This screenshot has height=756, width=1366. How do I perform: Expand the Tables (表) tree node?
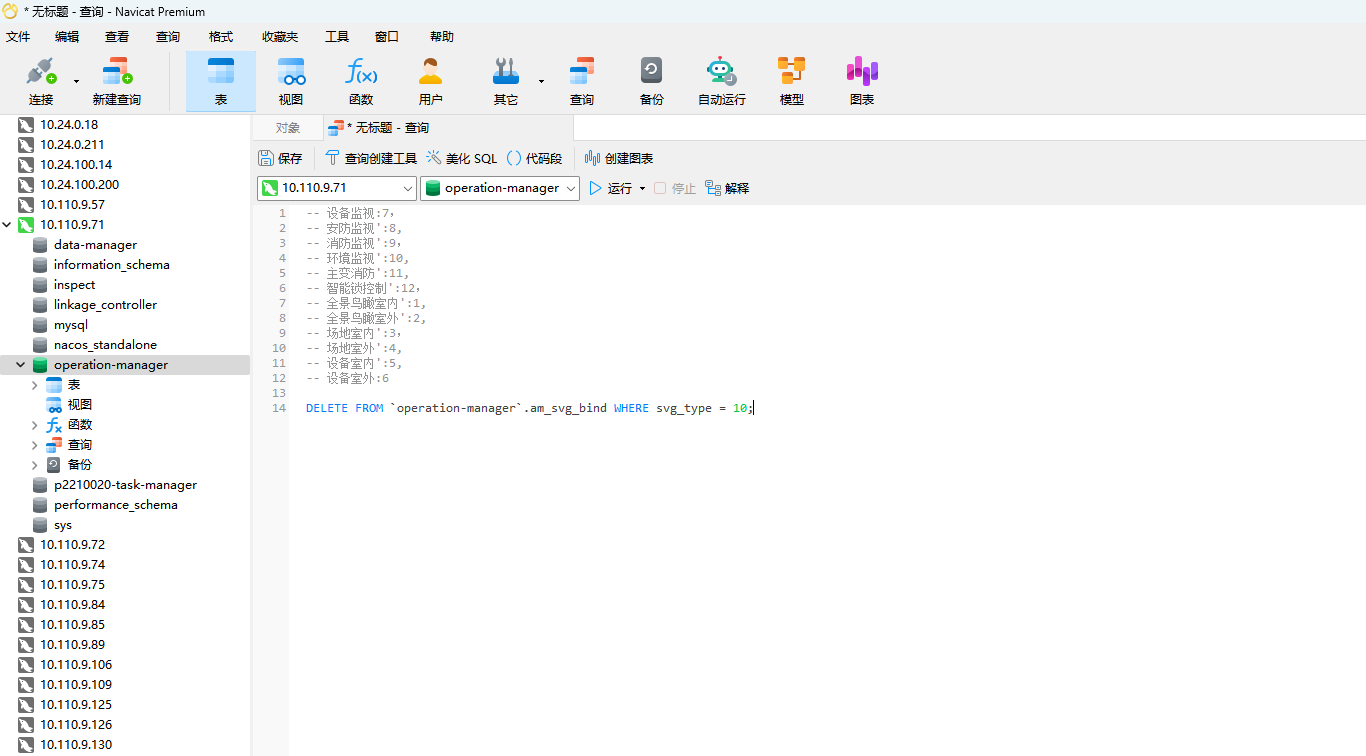(x=35, y=385)
